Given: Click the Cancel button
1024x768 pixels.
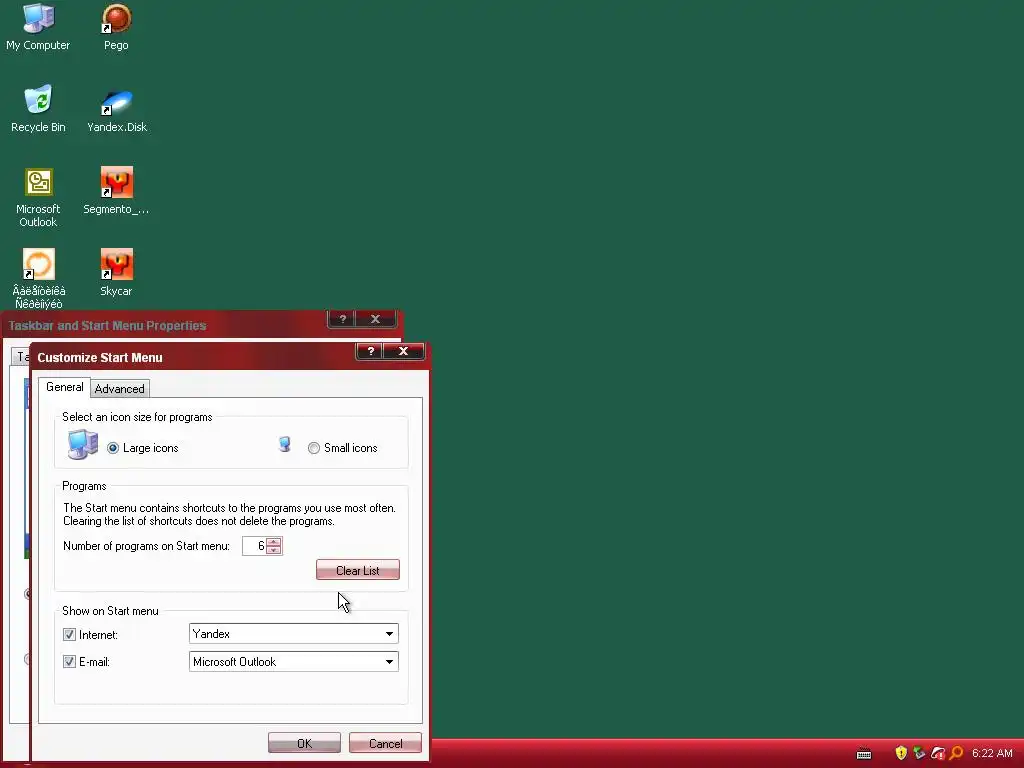Looking at the screenshot, I should coord(385,743).
